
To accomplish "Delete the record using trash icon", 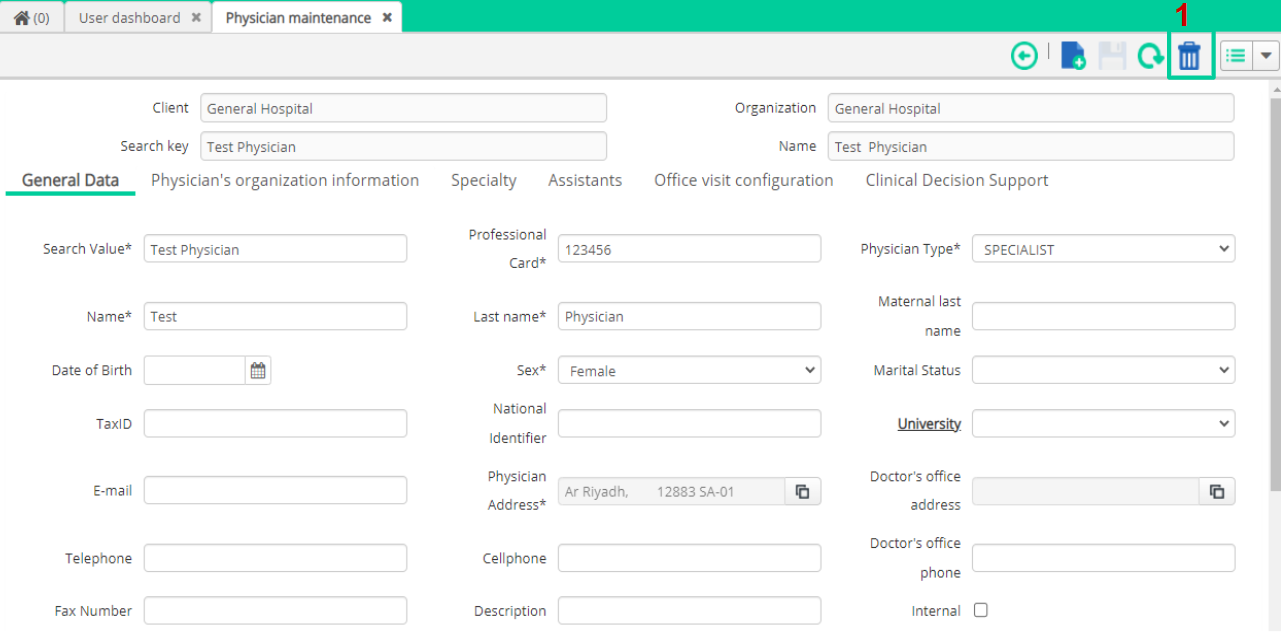I will pos(1189,56).
